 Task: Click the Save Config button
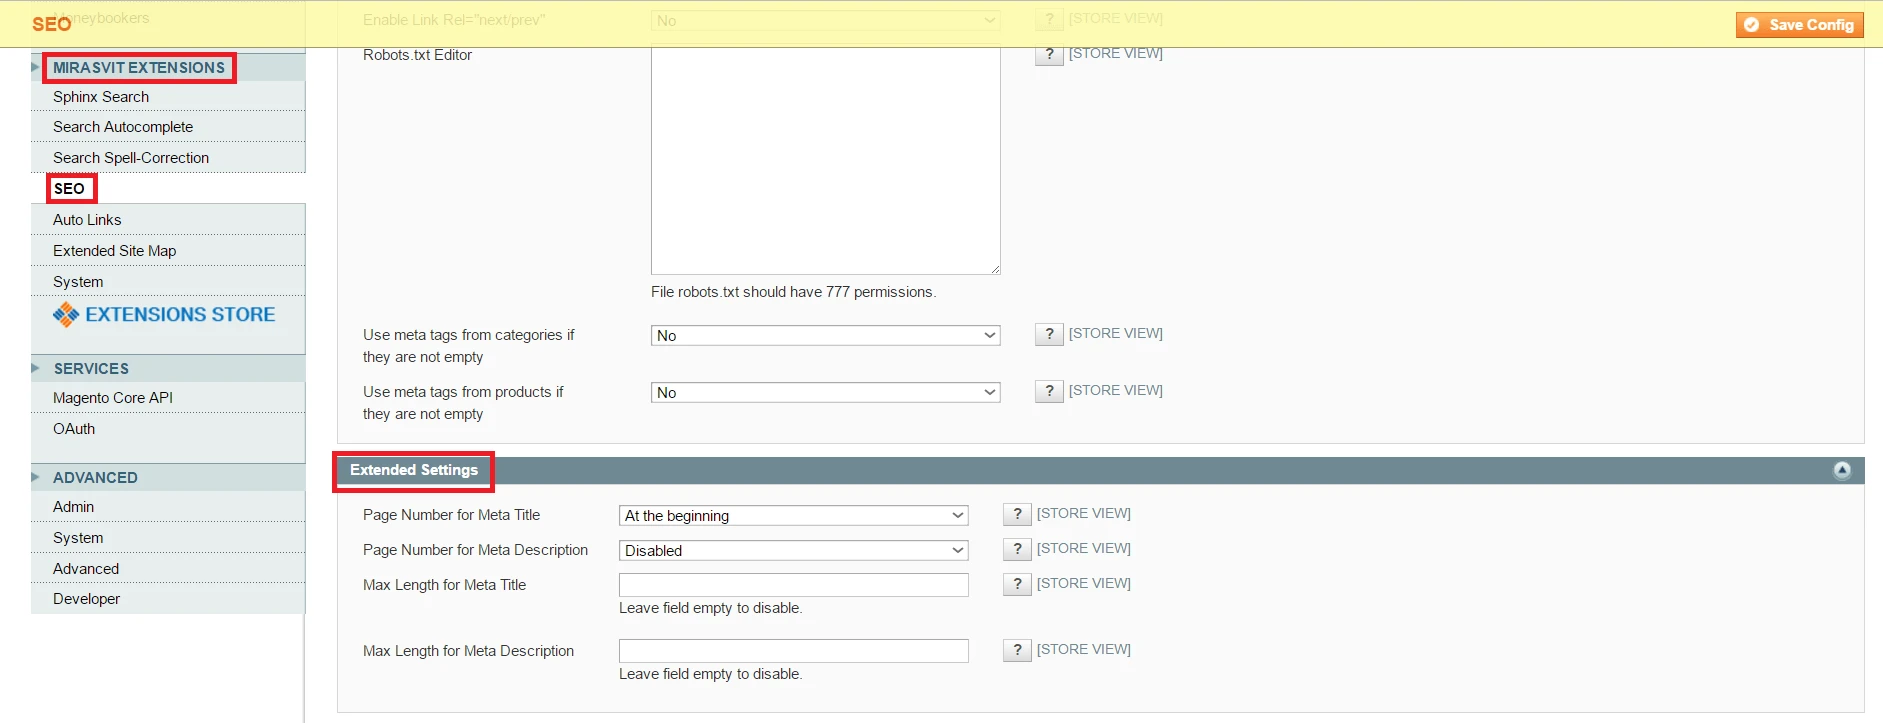[1800, 25]
